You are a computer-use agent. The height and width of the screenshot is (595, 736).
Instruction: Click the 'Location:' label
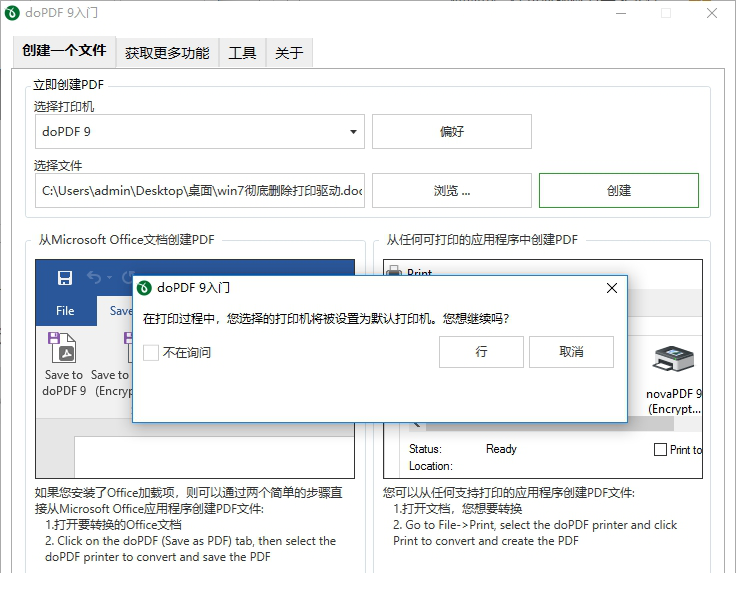click(x=430, y=466)
